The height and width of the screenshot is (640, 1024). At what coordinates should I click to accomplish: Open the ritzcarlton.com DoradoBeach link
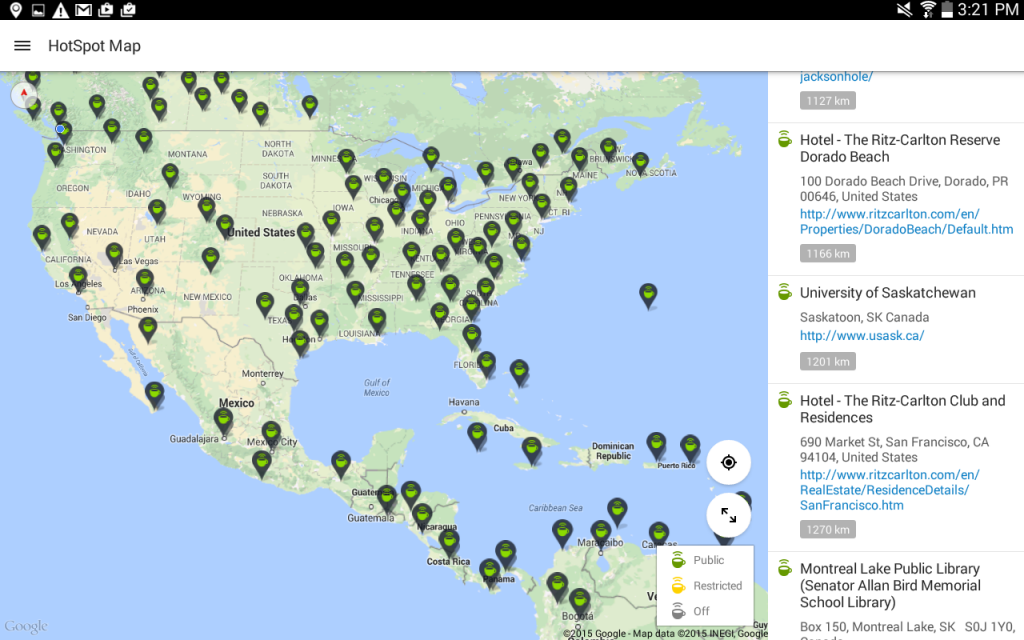click(x=906, y=221)
